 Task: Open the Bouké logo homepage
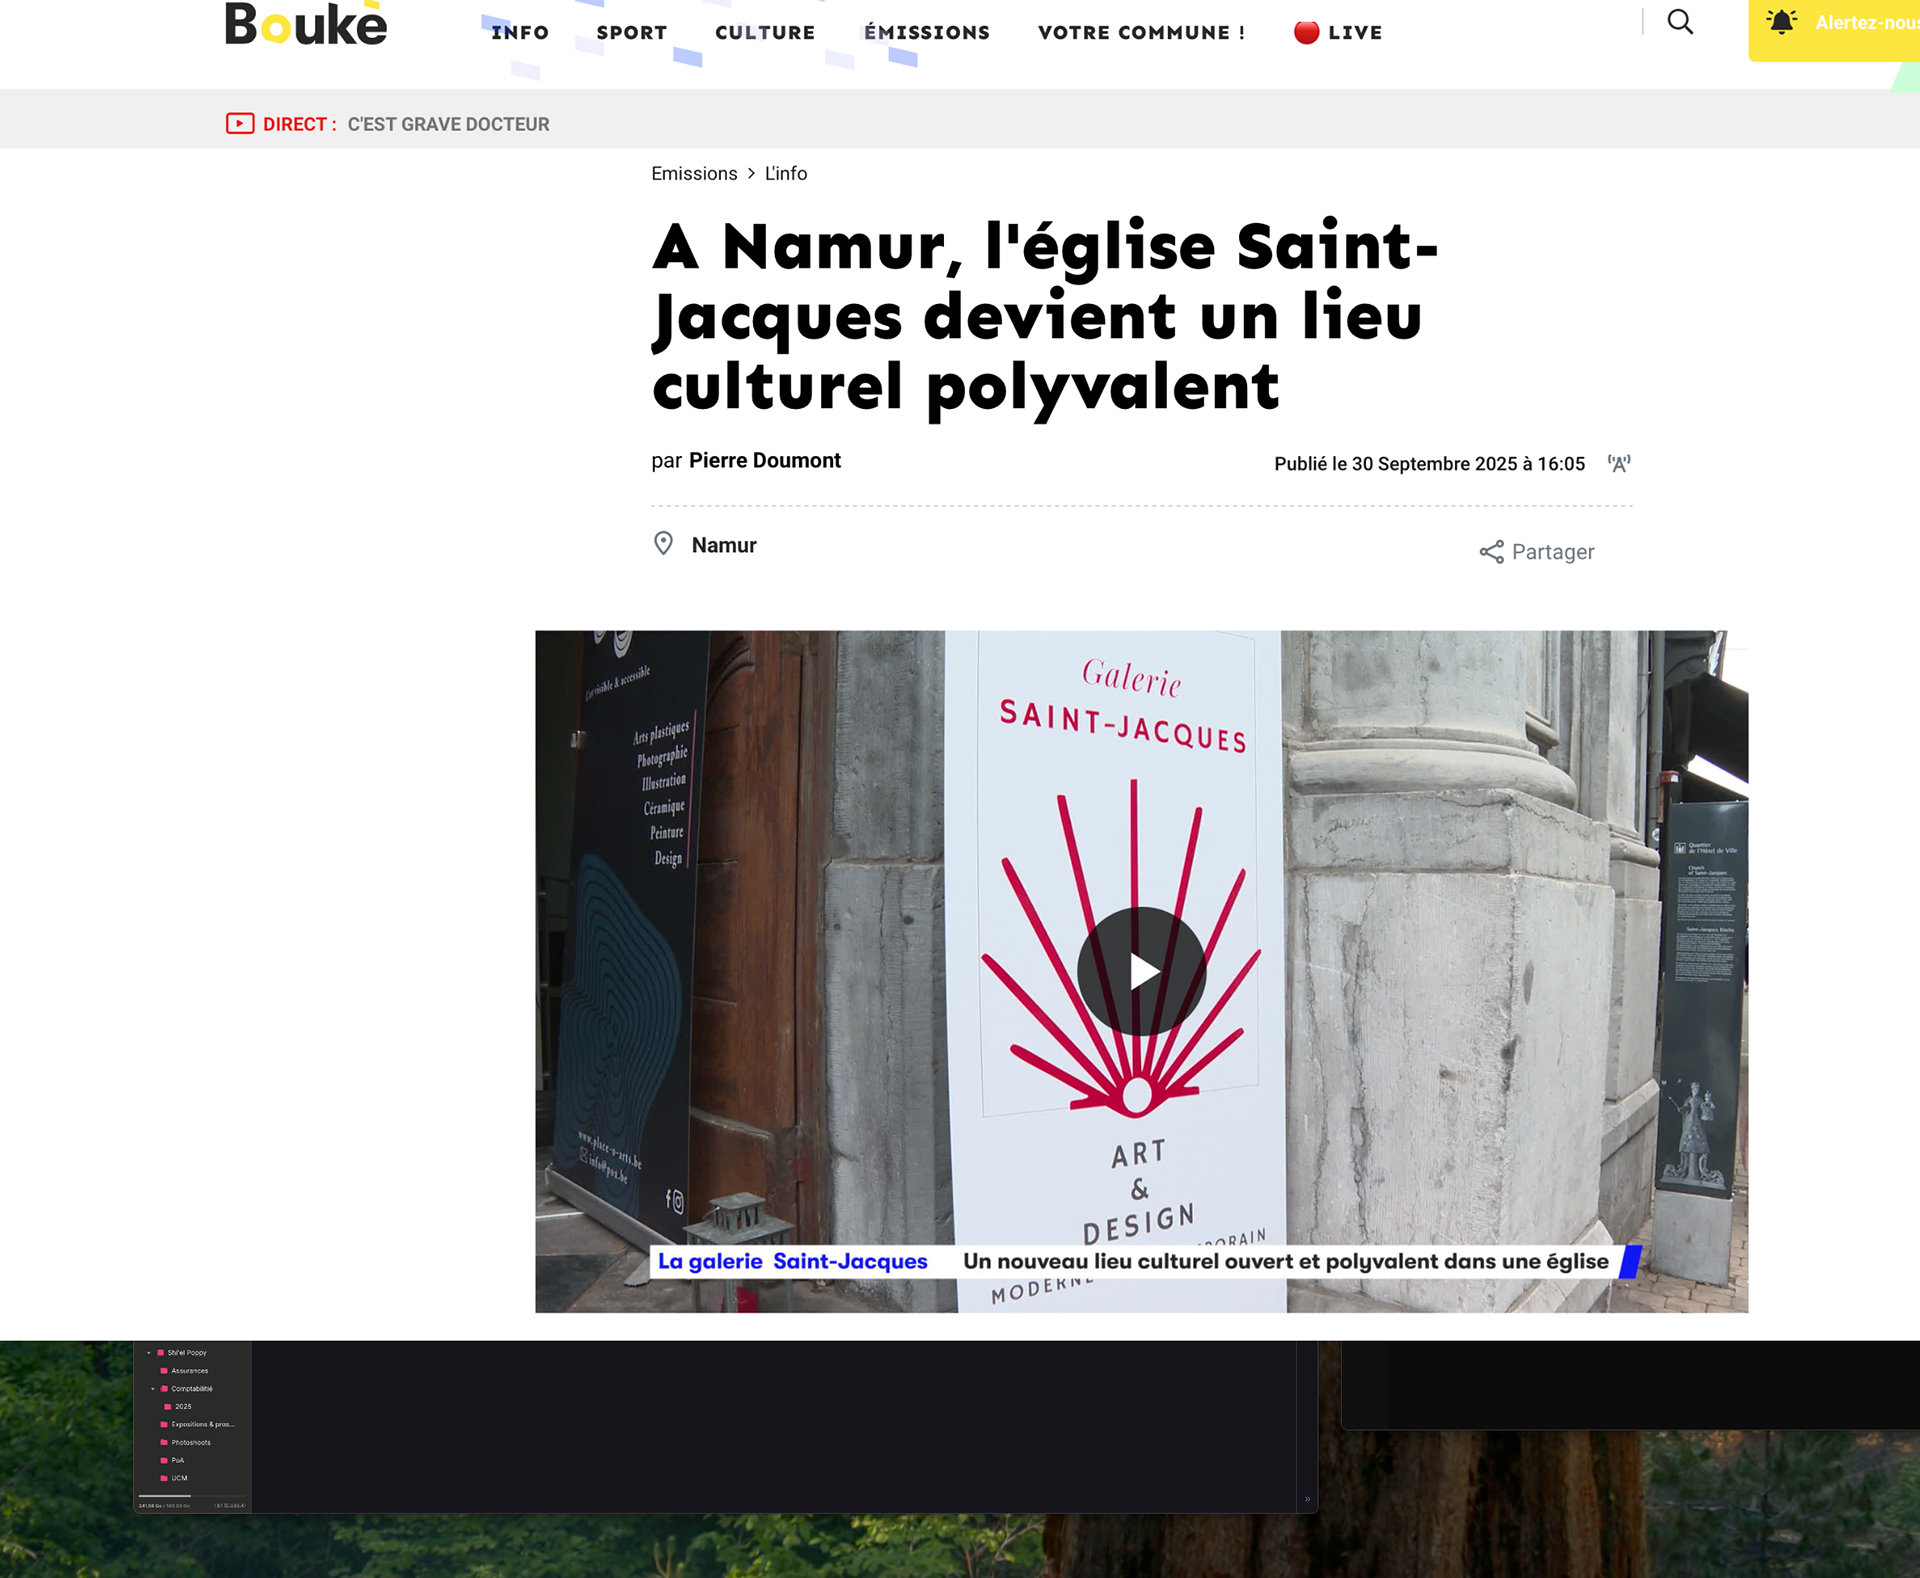click(306, 25)
